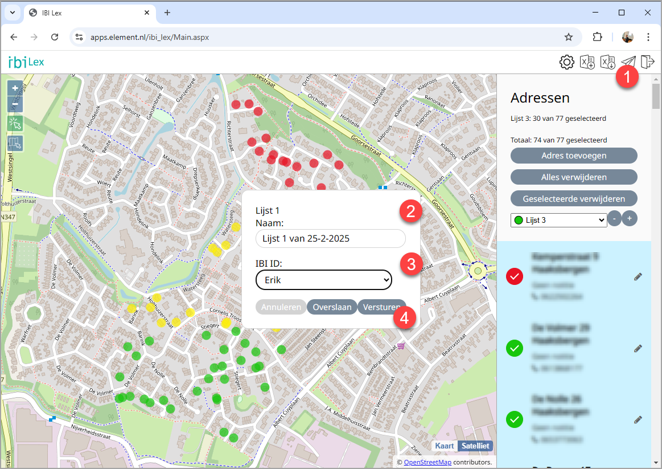Edit the second address with pencil icon
The height and width of the screenshot is (469, 662).
pyautogui.click(x=638, y=348)
